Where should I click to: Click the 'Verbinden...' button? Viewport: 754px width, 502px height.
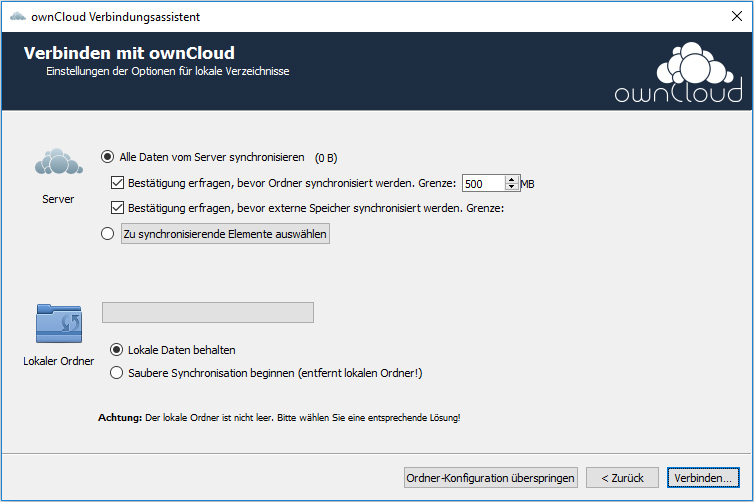pos(703,478)
